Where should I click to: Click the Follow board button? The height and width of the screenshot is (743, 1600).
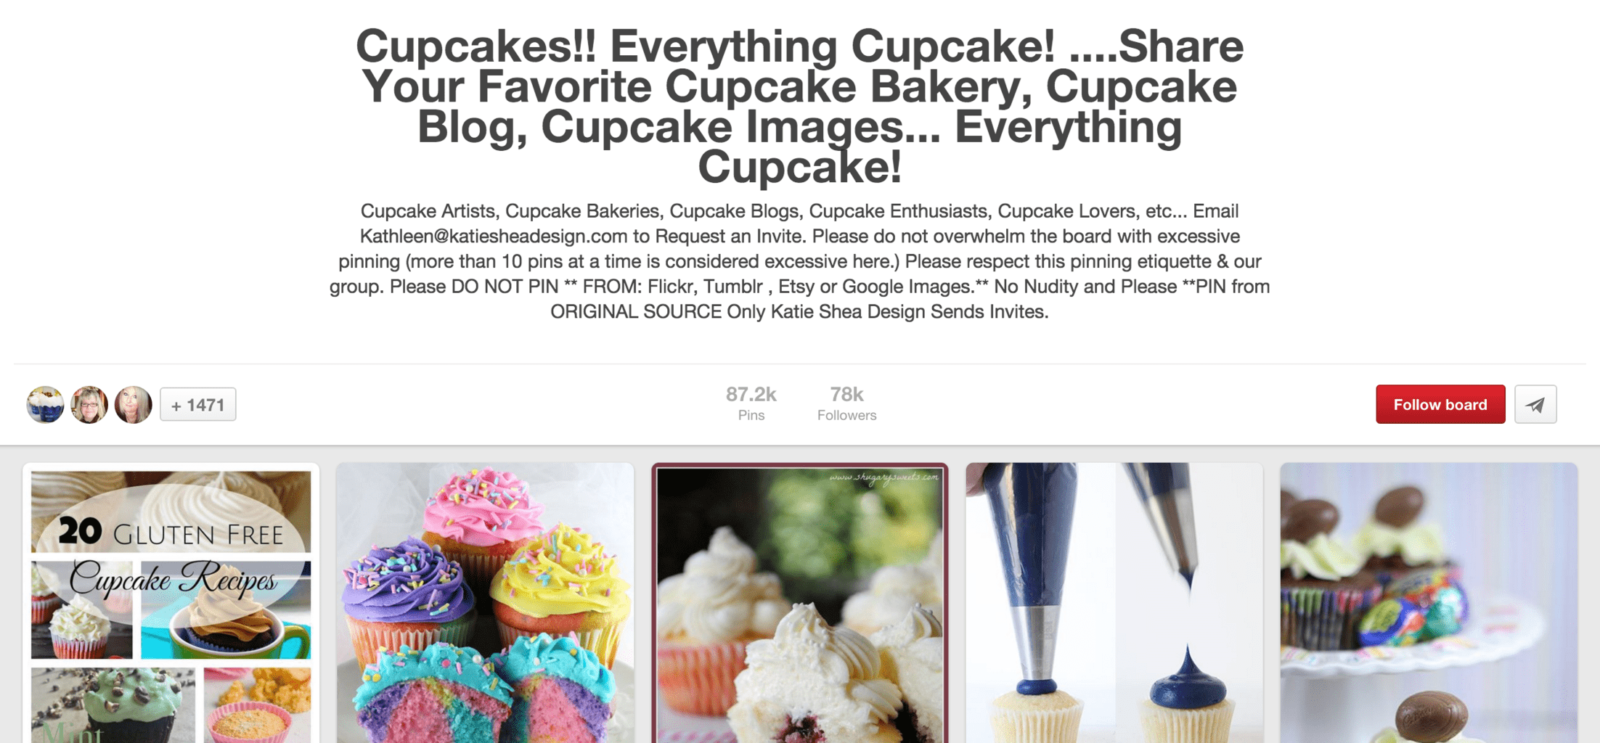pyautogui.click(x=1440, y=404)
